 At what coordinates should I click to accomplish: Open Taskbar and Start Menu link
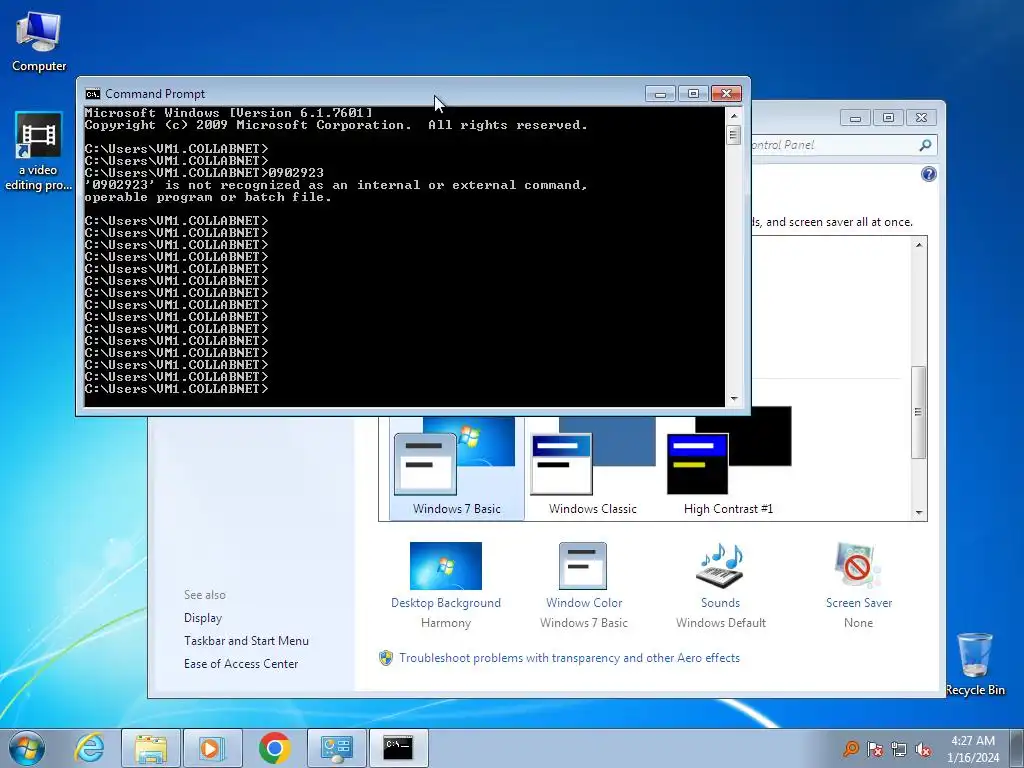(246, 641)
